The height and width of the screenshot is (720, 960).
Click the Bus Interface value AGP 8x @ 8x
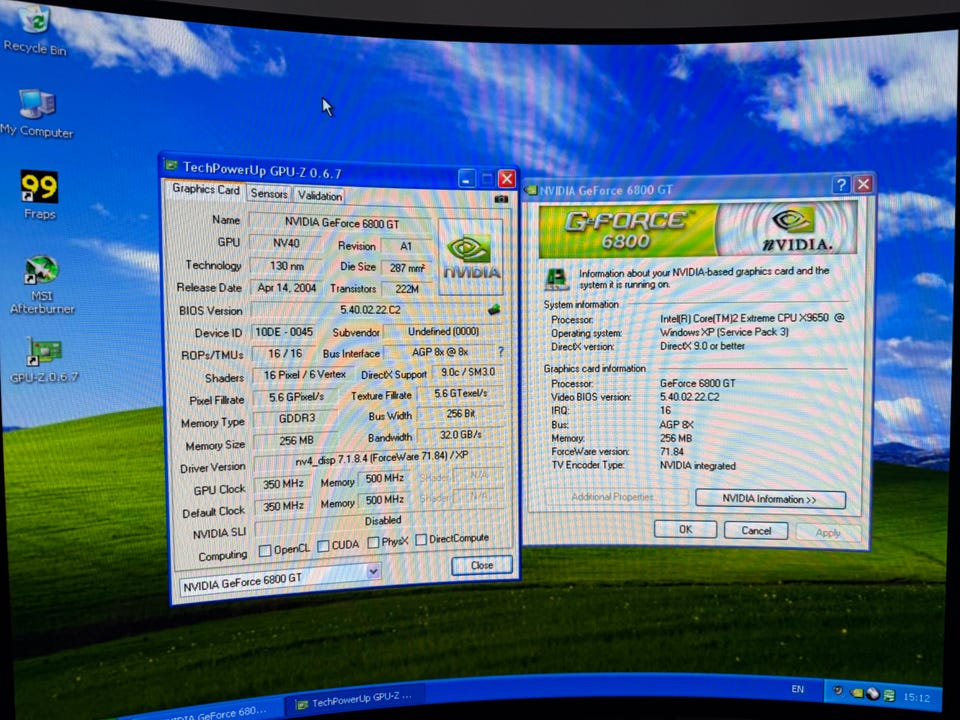point(440,352)
